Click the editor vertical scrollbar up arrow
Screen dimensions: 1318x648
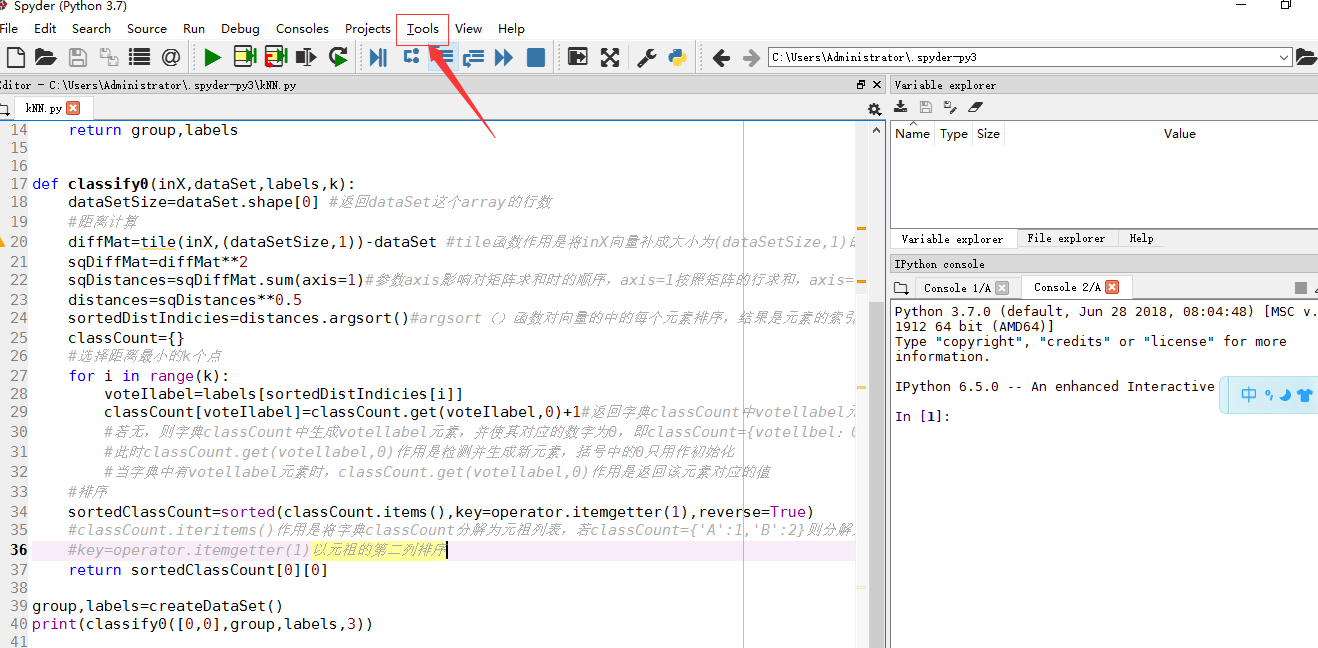(x=877, y=128)
